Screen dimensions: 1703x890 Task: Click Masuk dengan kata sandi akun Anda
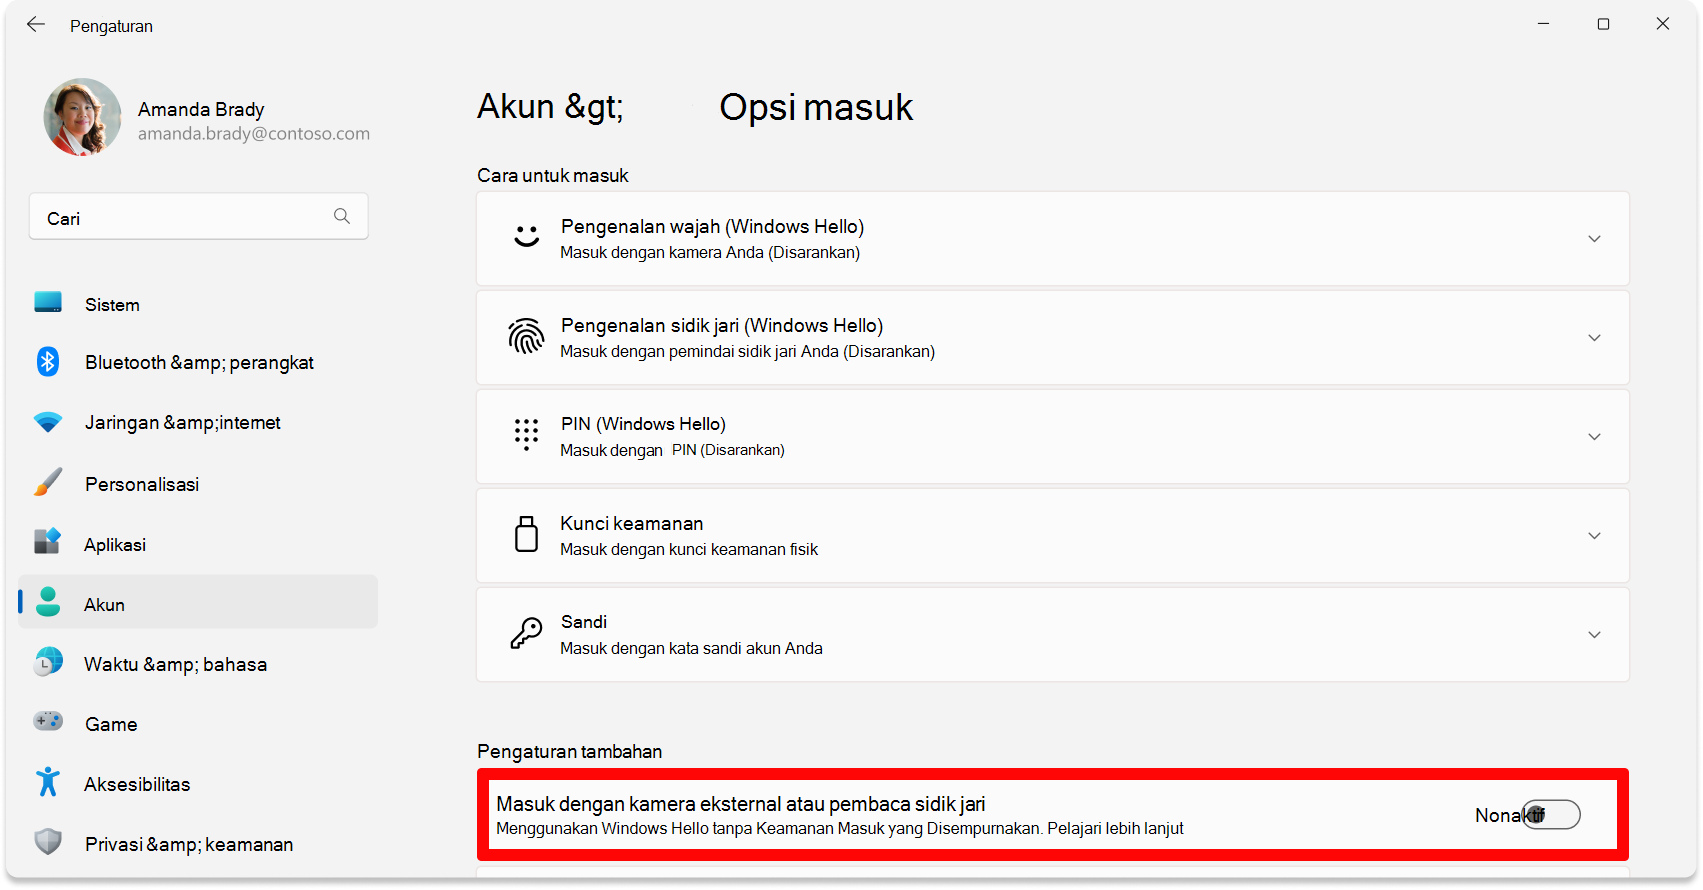691,648
